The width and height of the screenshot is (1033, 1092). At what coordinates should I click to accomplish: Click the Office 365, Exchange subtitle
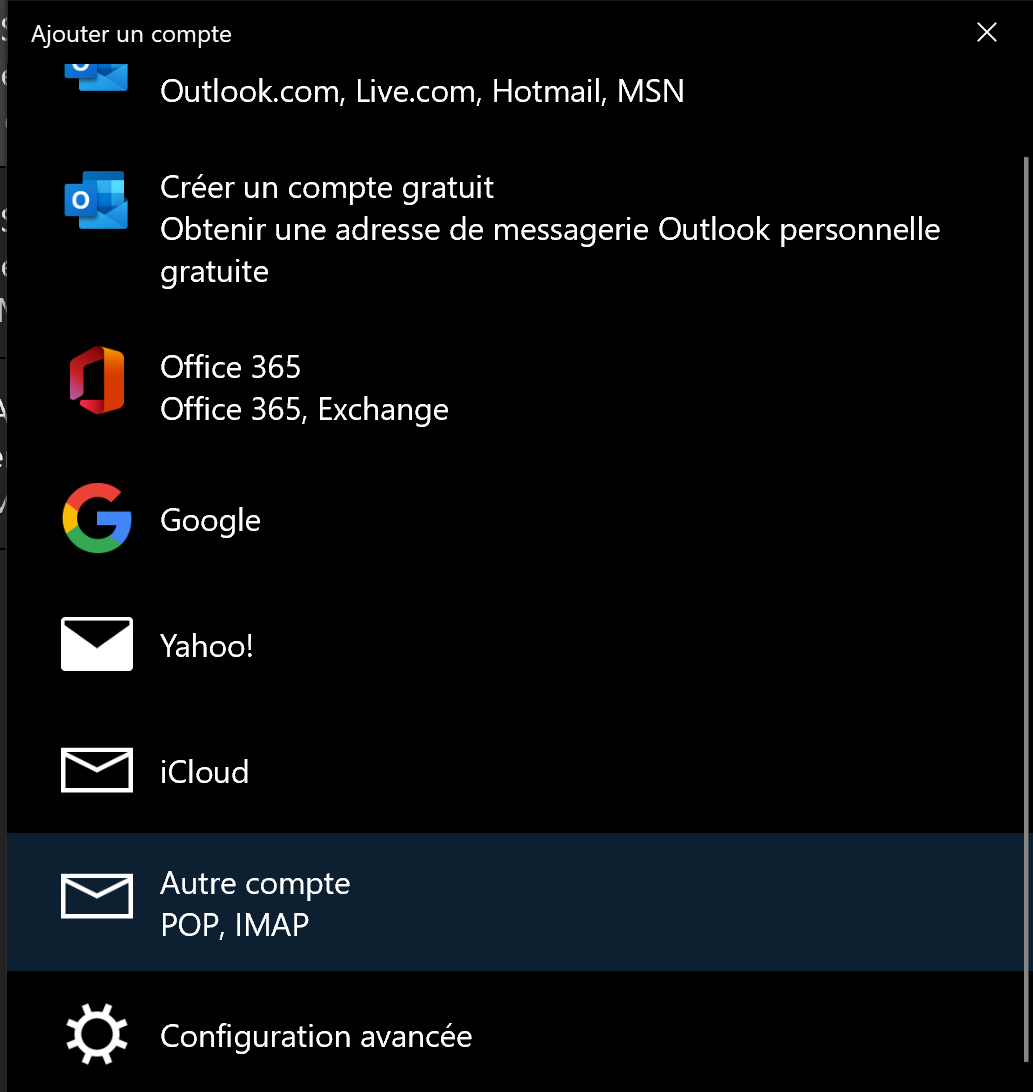[x=304, y=410]
